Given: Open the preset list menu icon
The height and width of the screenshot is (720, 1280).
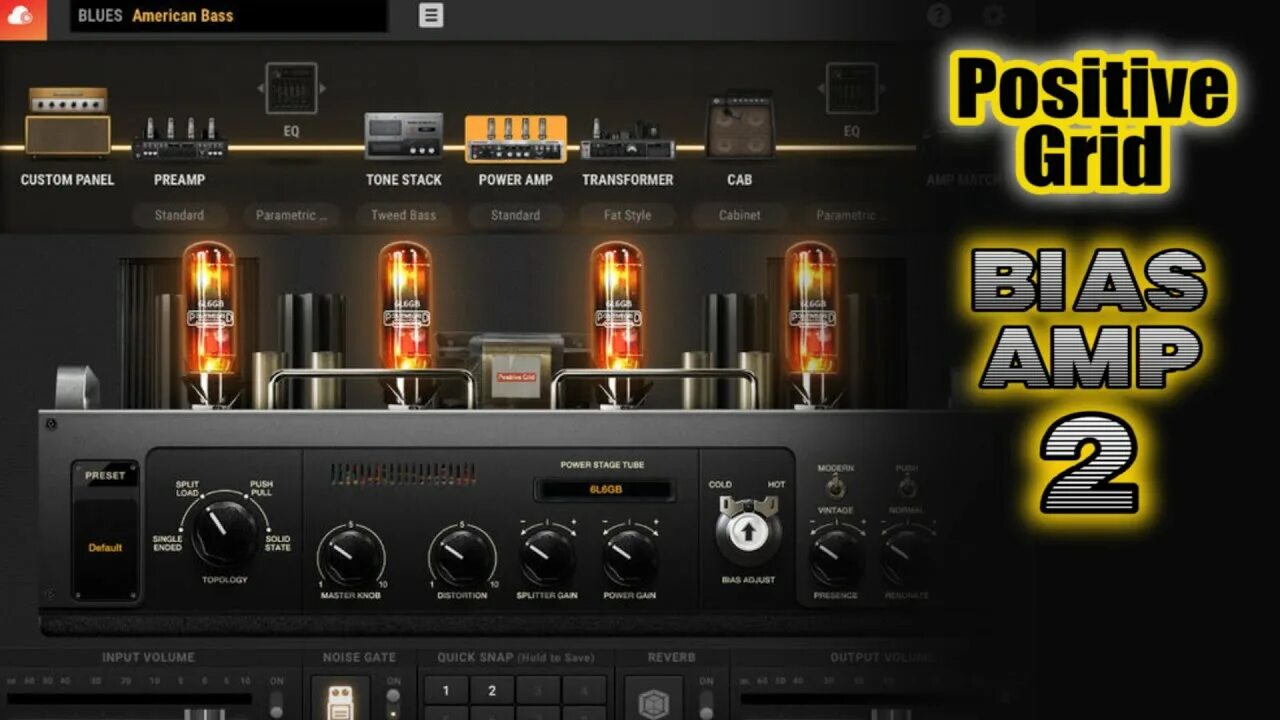Looking at the screenshot, I should pyautogui.click(x=431, y=15).
